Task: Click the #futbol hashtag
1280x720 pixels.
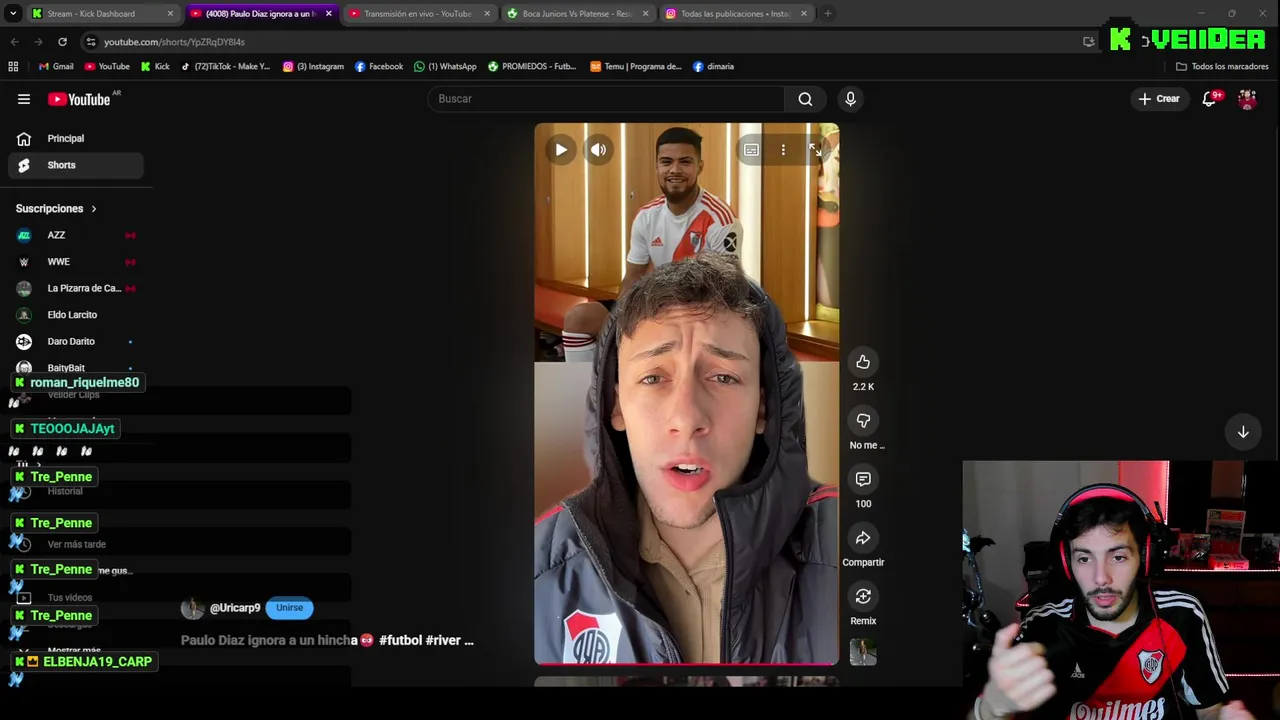Action: (400, 640)
